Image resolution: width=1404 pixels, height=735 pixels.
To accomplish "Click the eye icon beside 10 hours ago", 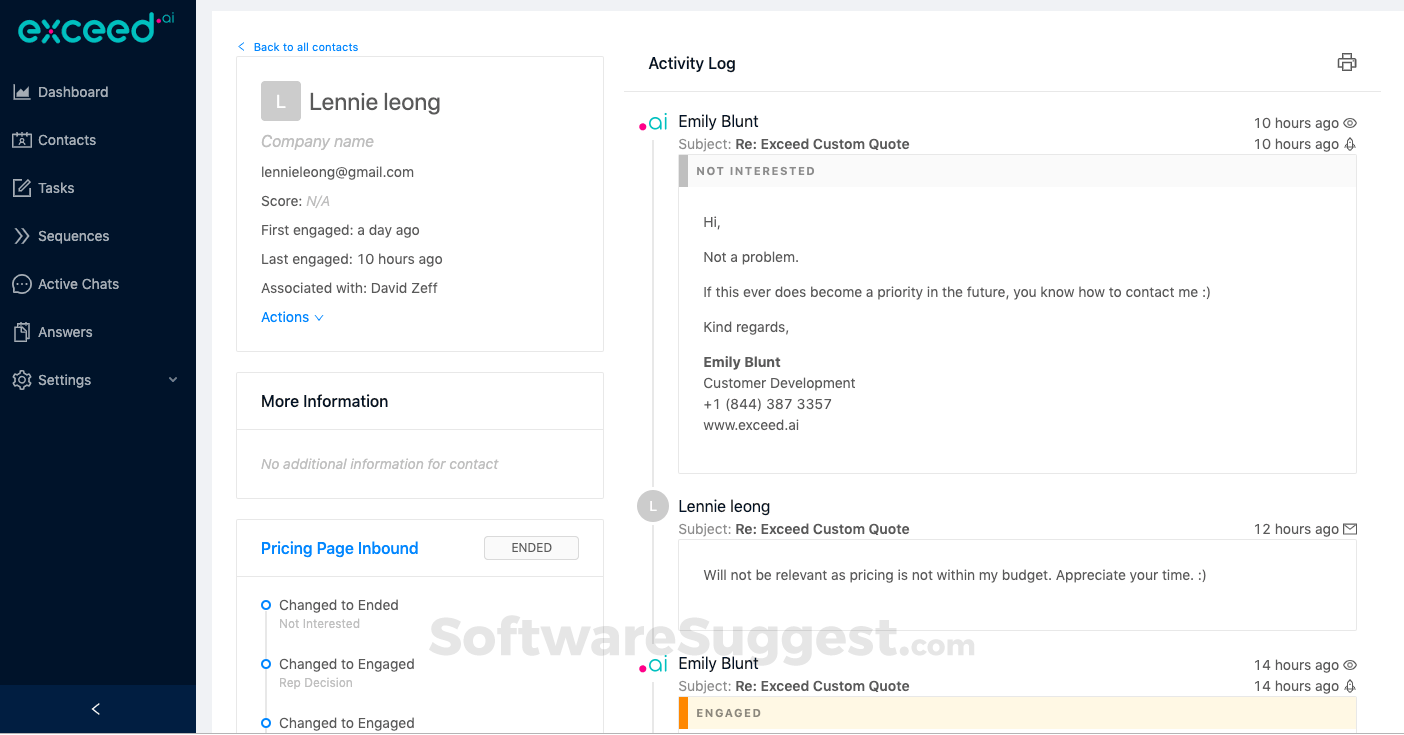I will pyautogui.click(x=1350, y=123).
